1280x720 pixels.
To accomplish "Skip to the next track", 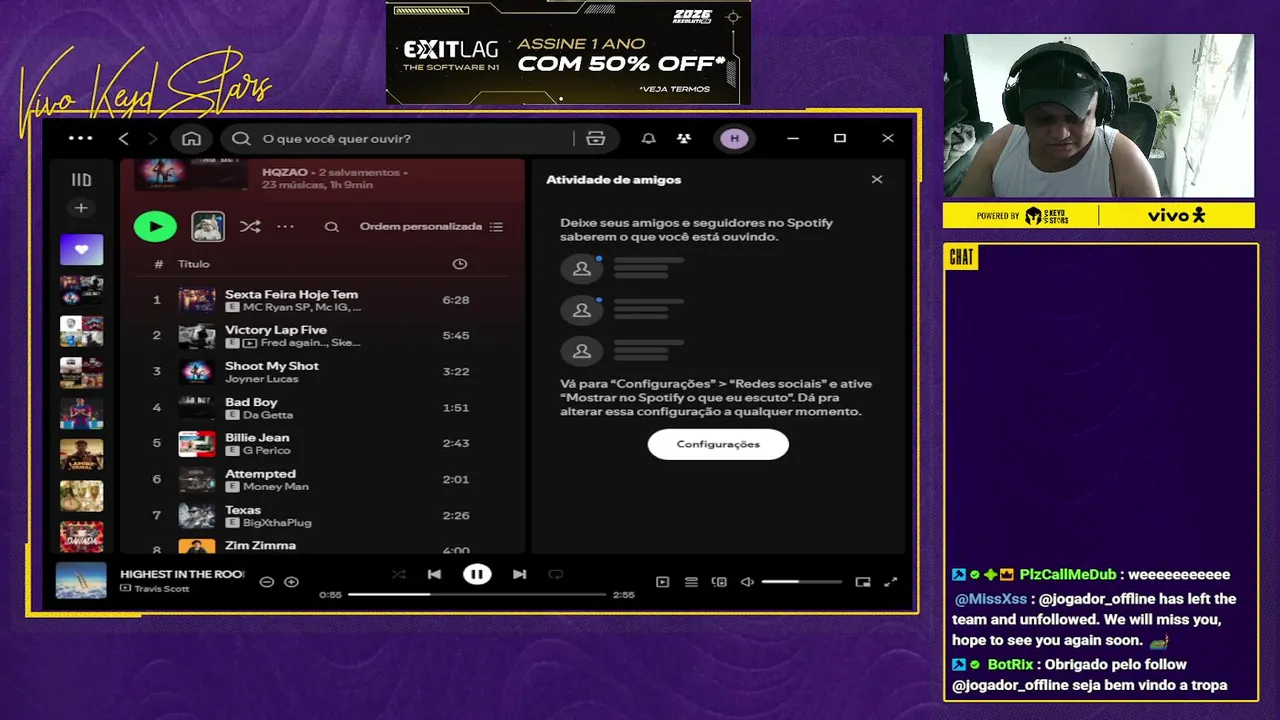I will [519, 574].
